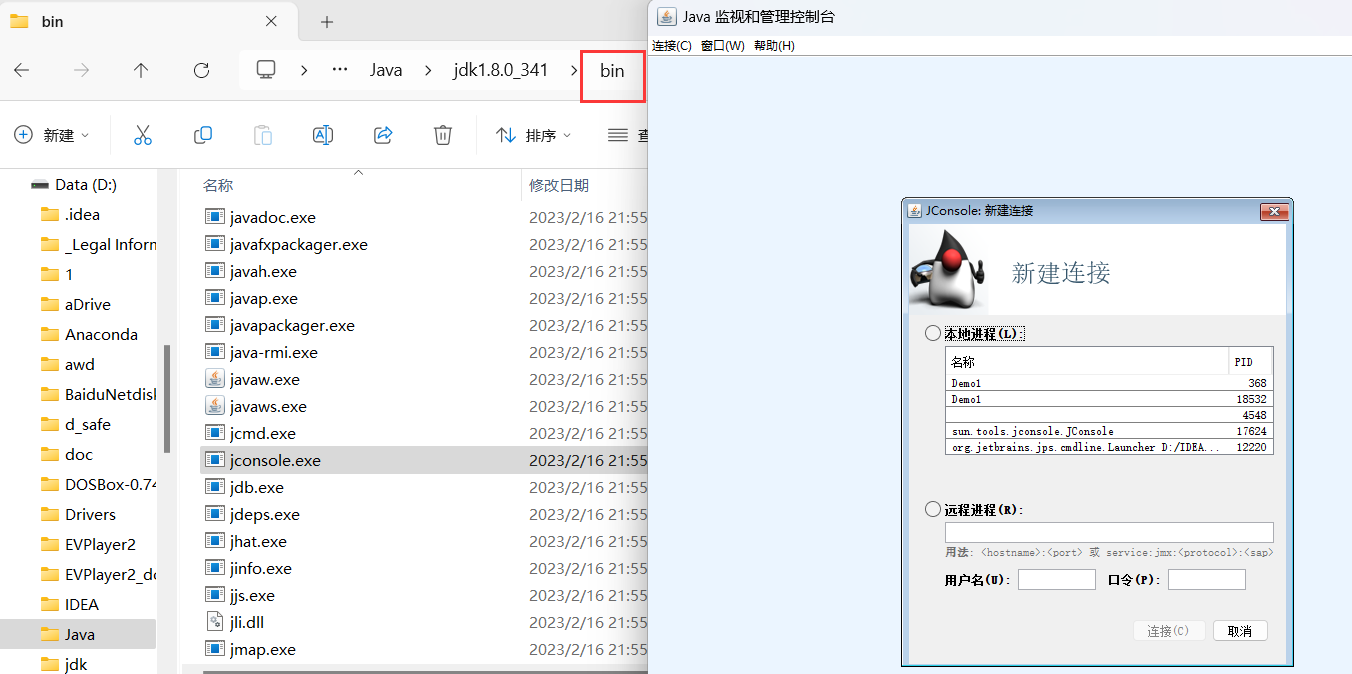The height and width of the screenshot is (674, 1352).
Task: Click the 名称 column header in Explorer
Action: [218, 185]
